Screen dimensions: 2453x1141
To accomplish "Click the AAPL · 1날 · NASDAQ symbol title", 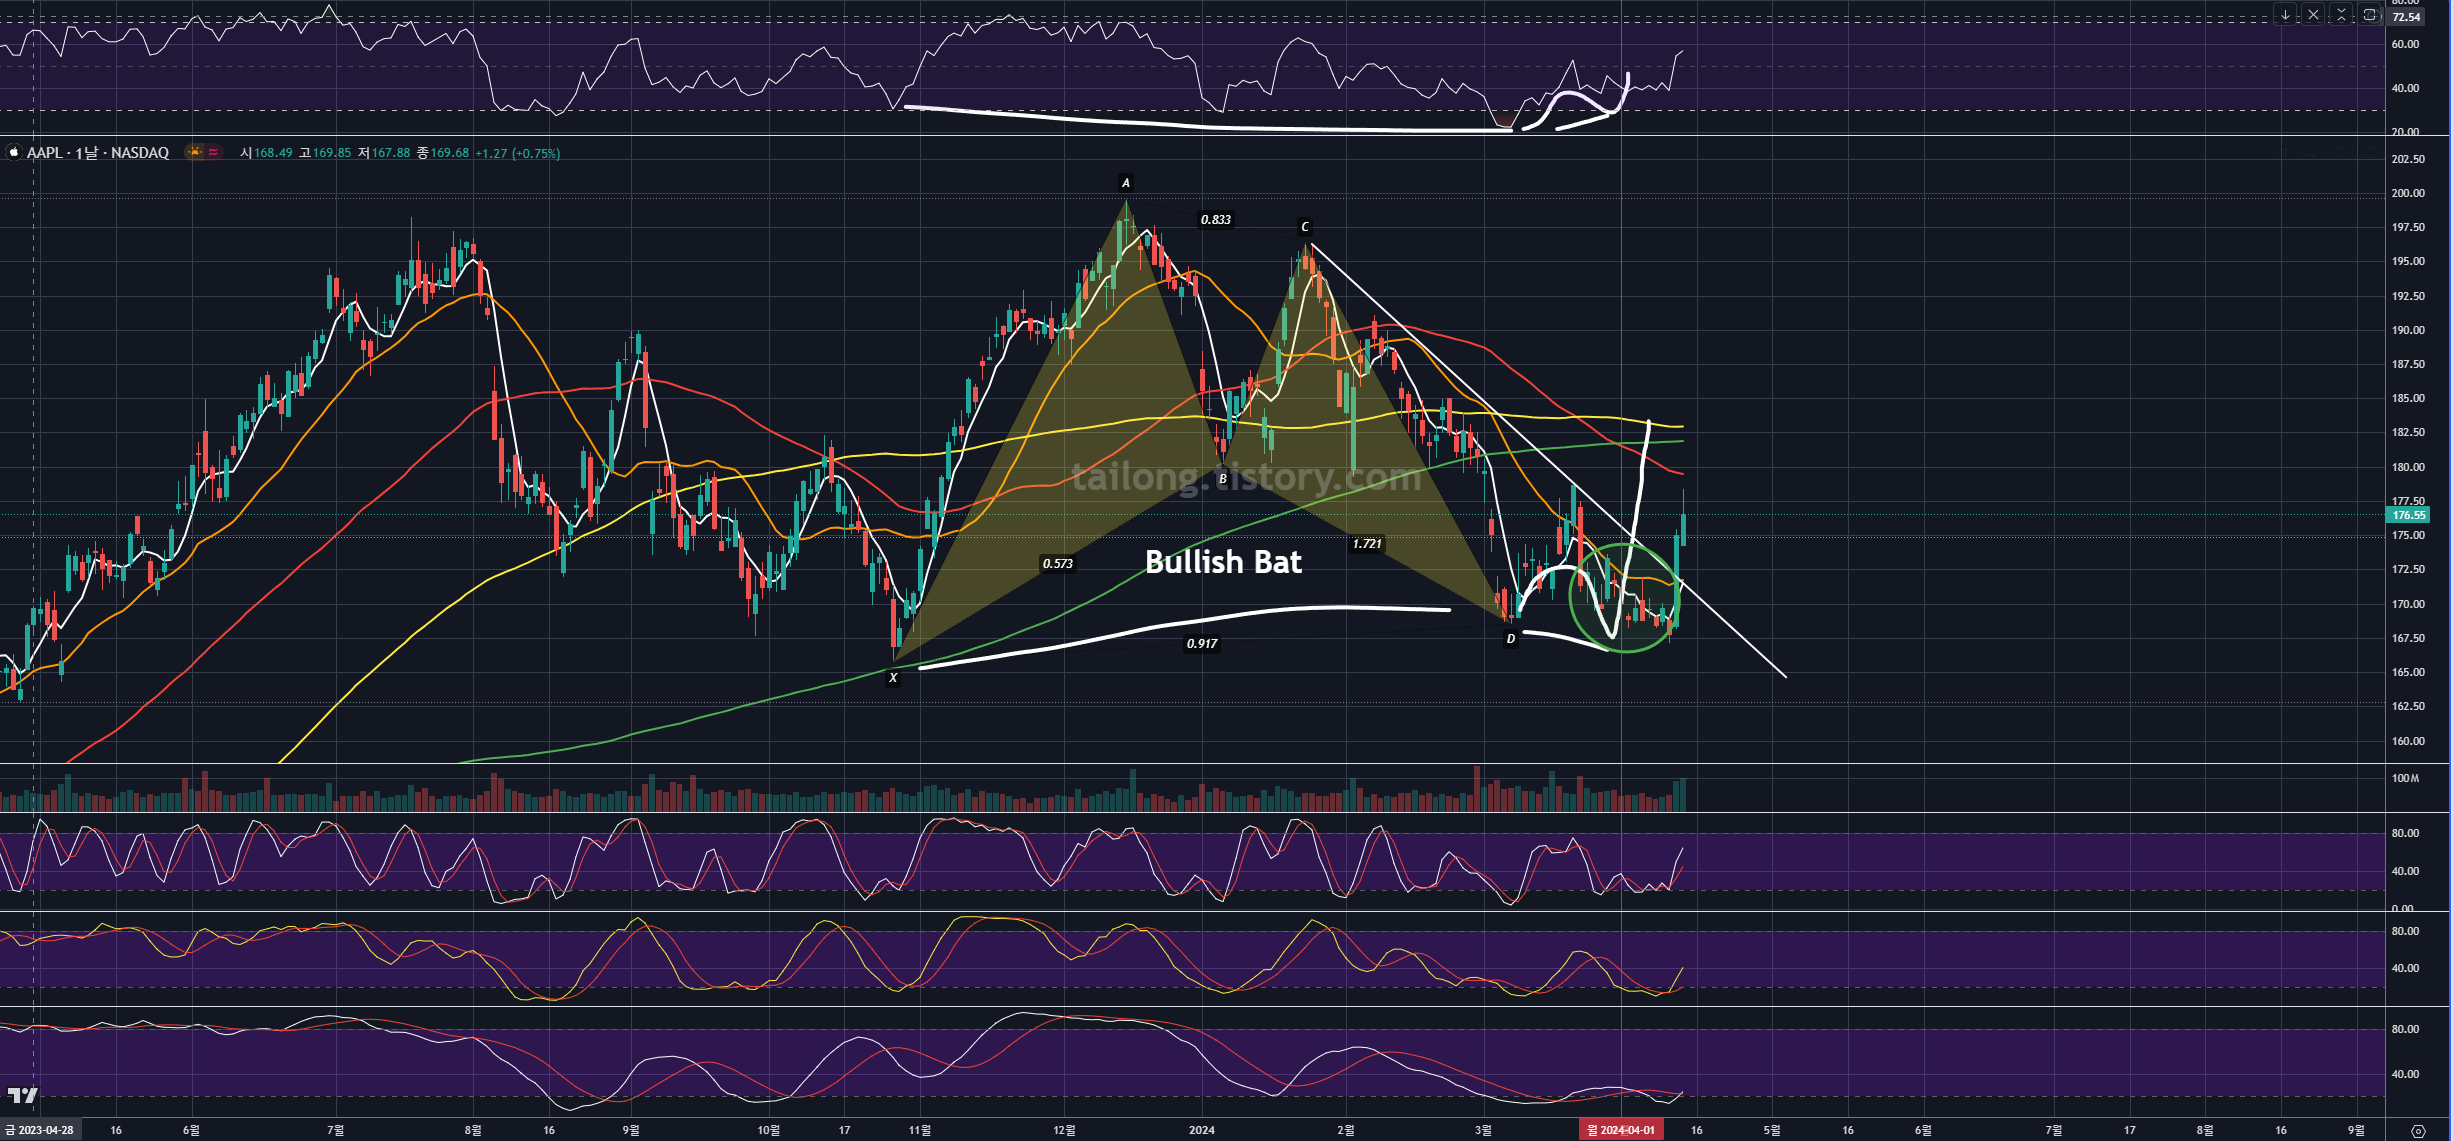I will tap(97, 153).
